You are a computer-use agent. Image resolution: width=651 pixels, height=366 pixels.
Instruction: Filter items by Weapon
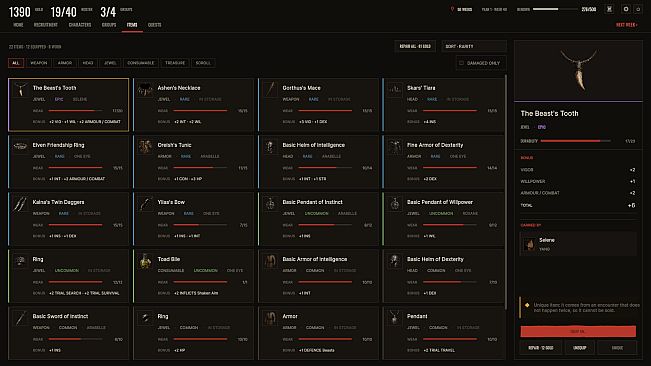tap(39, 63)
